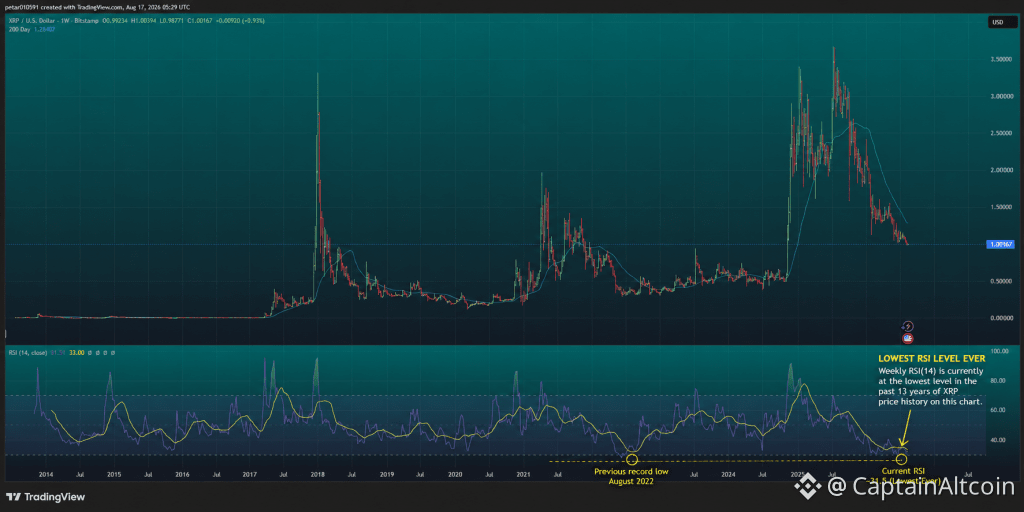Viewport: 1024px width, 512px height.
Task: Click the 2019 time axis label
Action: click(x=387, y=475)
